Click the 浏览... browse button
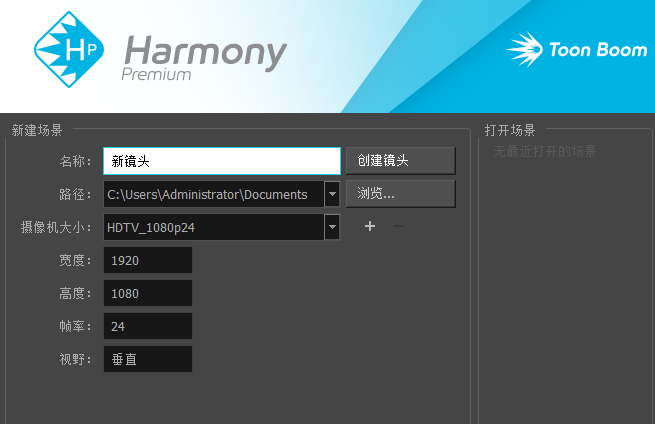The height and width of the screenshot is (424, 655). [x=400, y=193]
